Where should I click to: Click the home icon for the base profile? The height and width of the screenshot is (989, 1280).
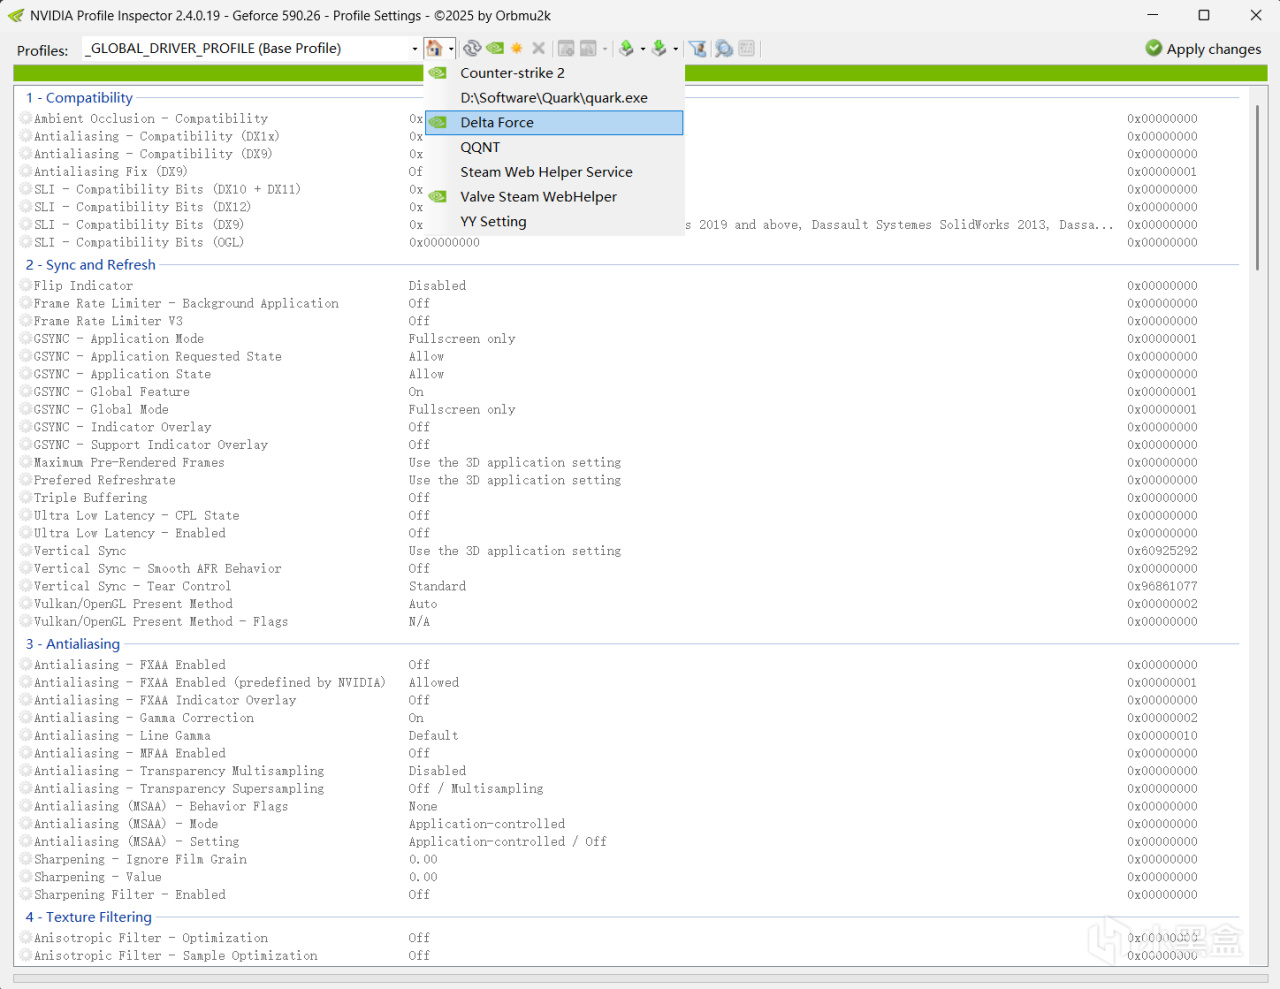pos(434,48)
